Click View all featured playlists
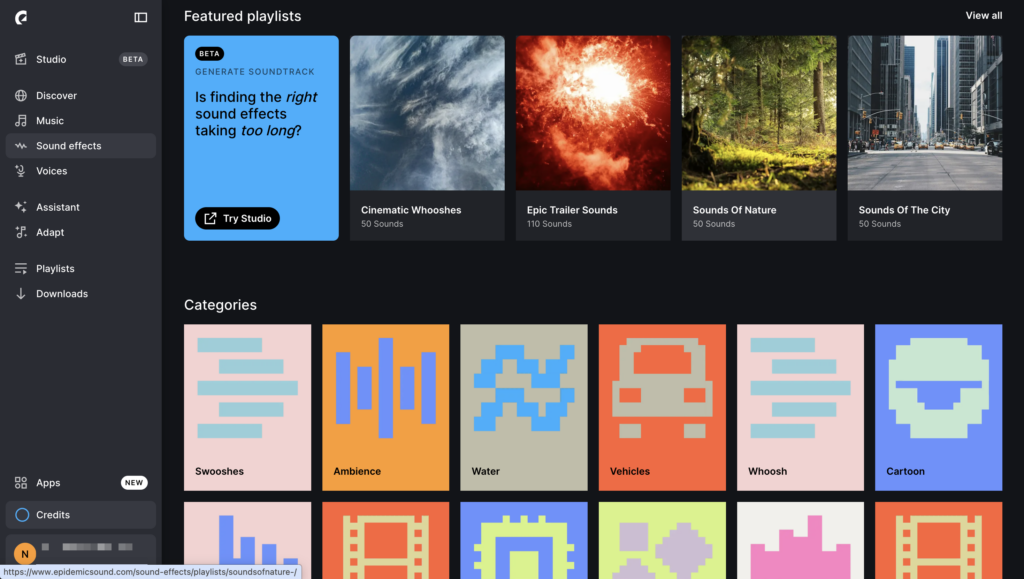The height and width of the screenshot is (579, 1024). click(x=984, y=16)
